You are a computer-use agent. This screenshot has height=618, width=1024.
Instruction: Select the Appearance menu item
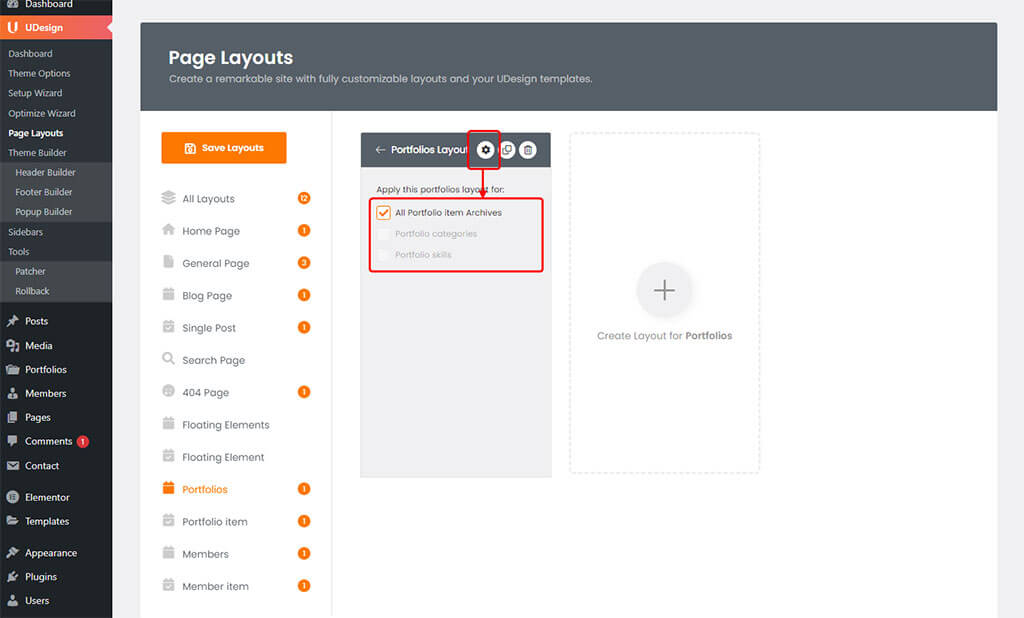[x=50, y=553]
